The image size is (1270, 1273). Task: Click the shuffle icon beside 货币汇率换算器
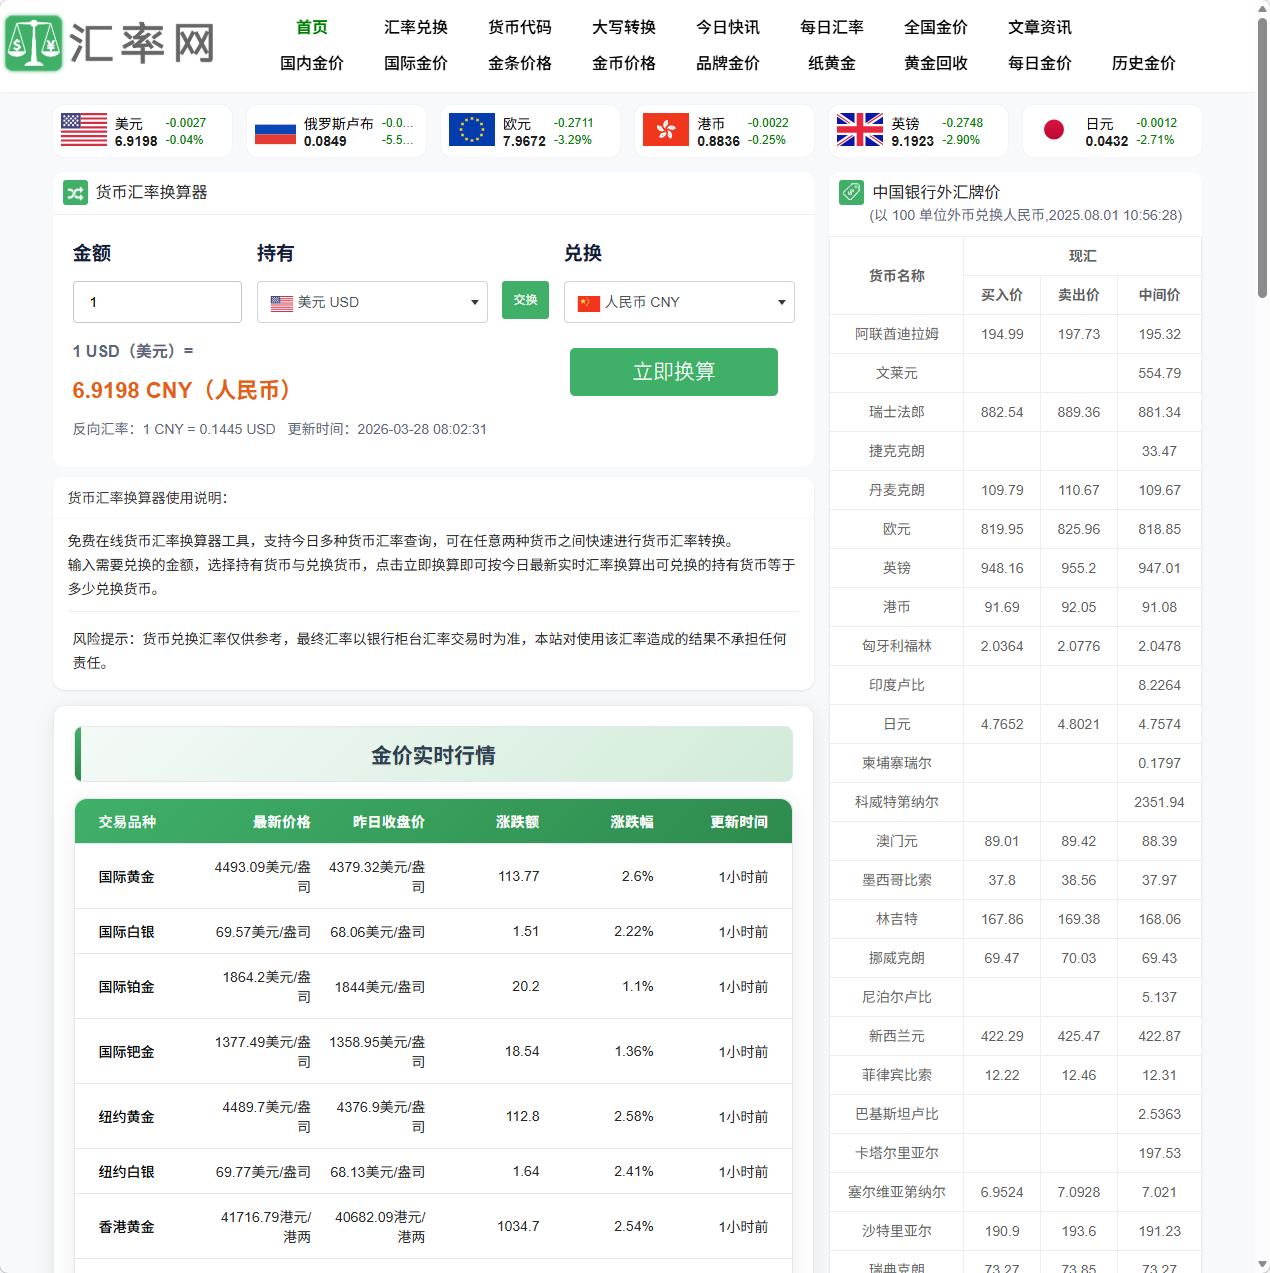[x=75, y=193]
